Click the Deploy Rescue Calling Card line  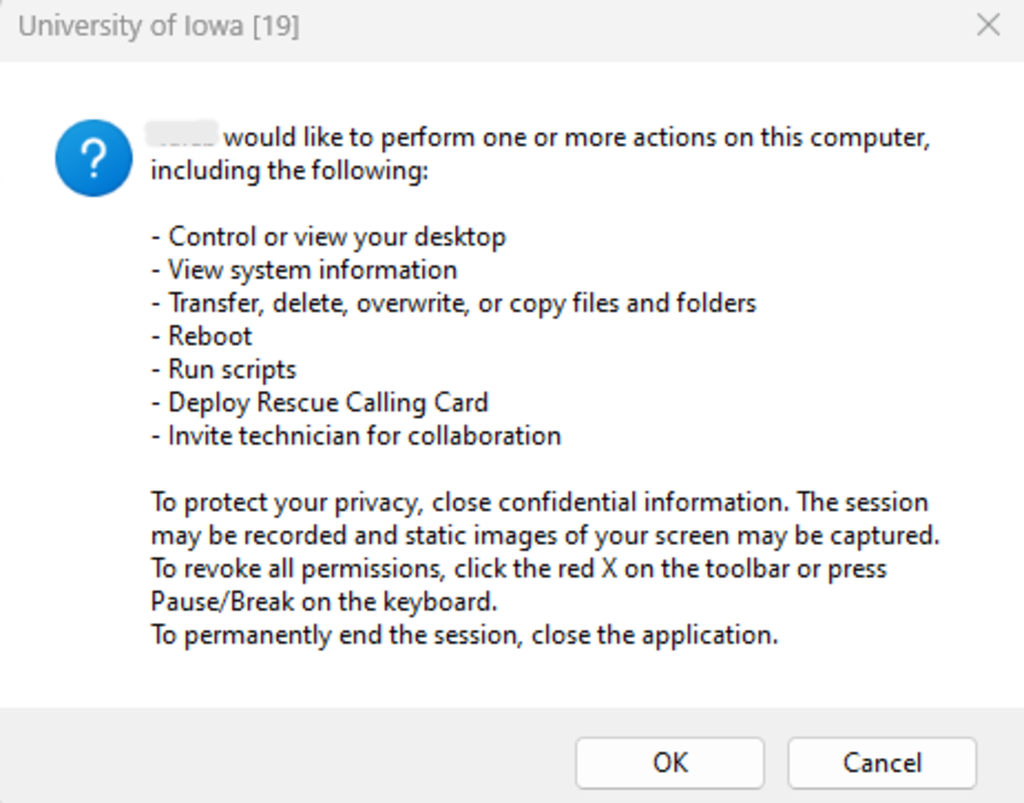tap(329, 403)
